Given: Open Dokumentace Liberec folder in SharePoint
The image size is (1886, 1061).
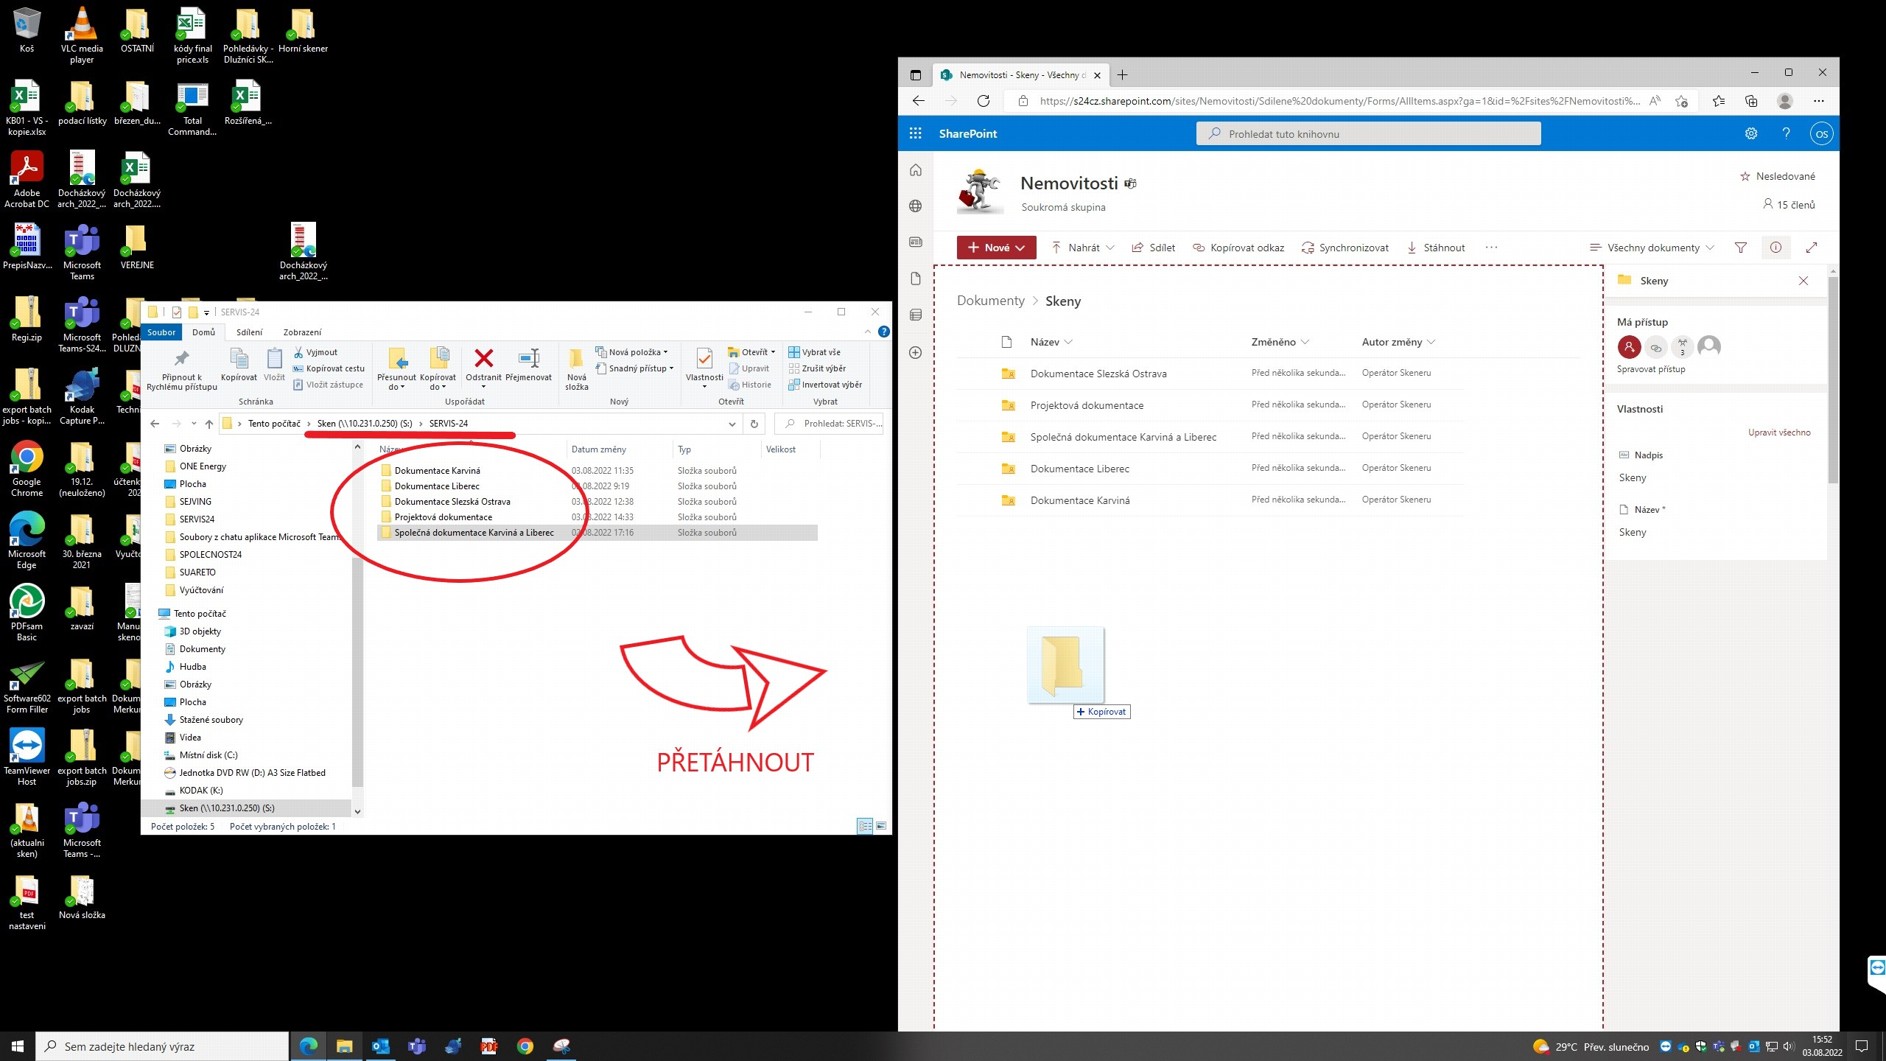Looking at the screenshot, I should [x=1079, y=469].
